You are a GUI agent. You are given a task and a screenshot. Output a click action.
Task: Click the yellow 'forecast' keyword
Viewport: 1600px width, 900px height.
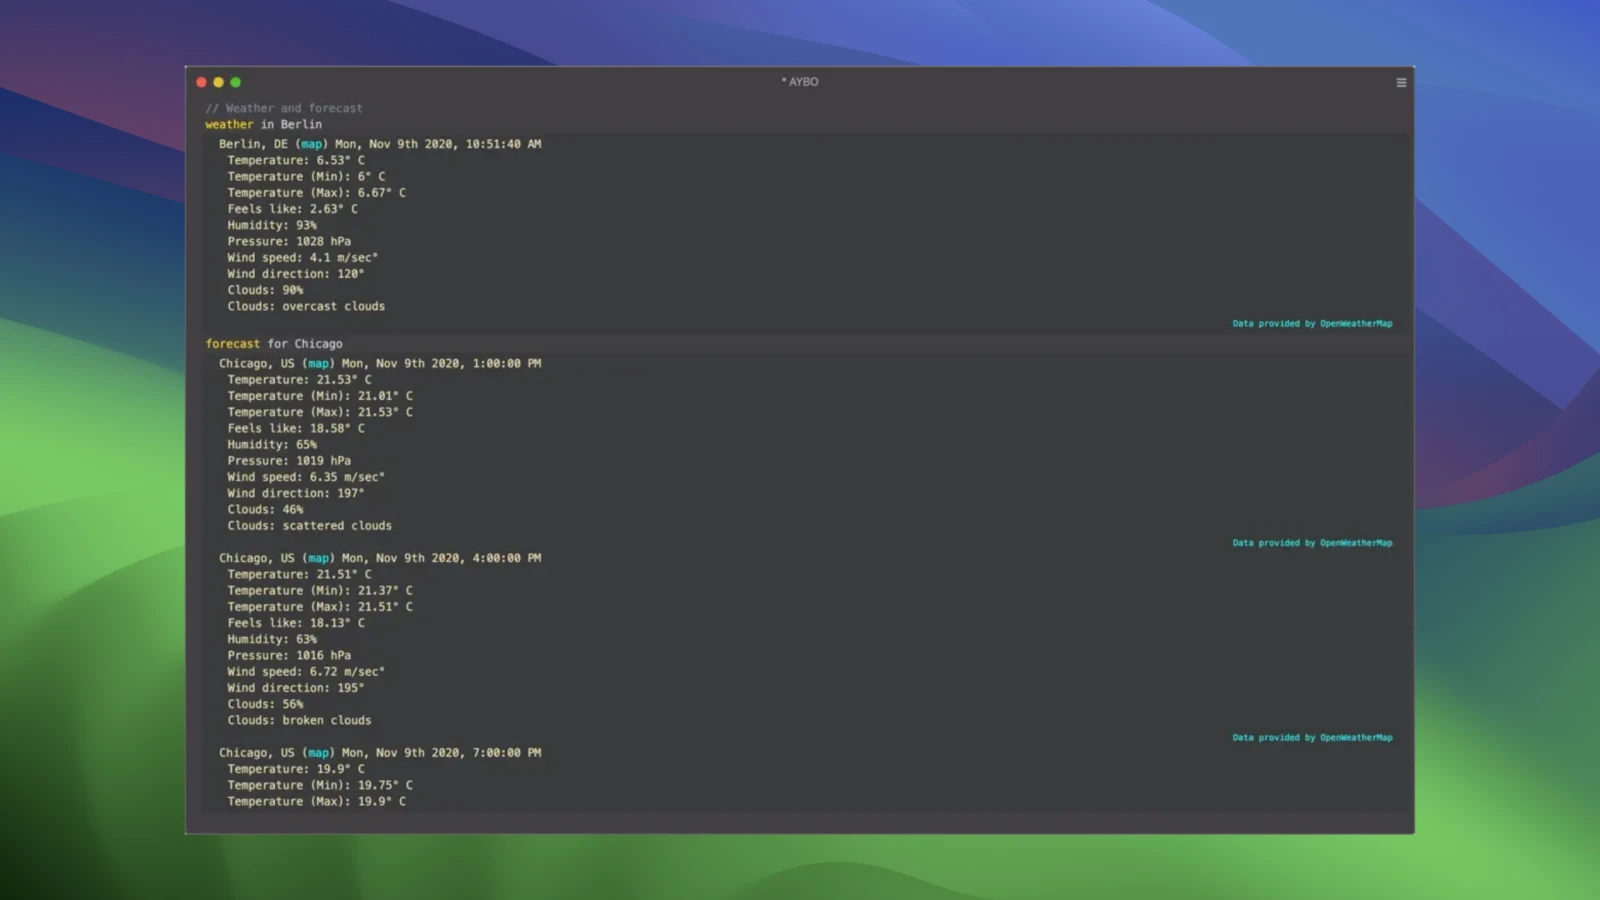pyautogui.click(x=232, y=344)
